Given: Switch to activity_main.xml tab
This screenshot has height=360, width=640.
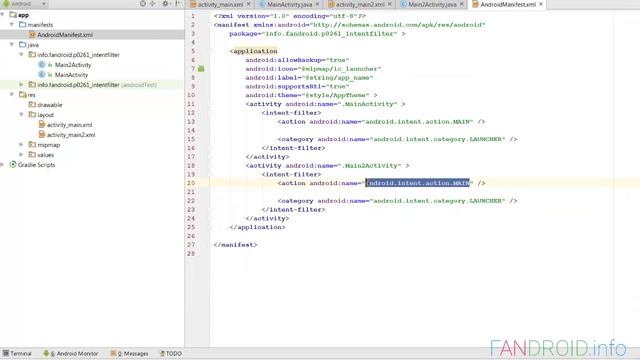Looking at the screenshot, I should [x=220, y=4].
